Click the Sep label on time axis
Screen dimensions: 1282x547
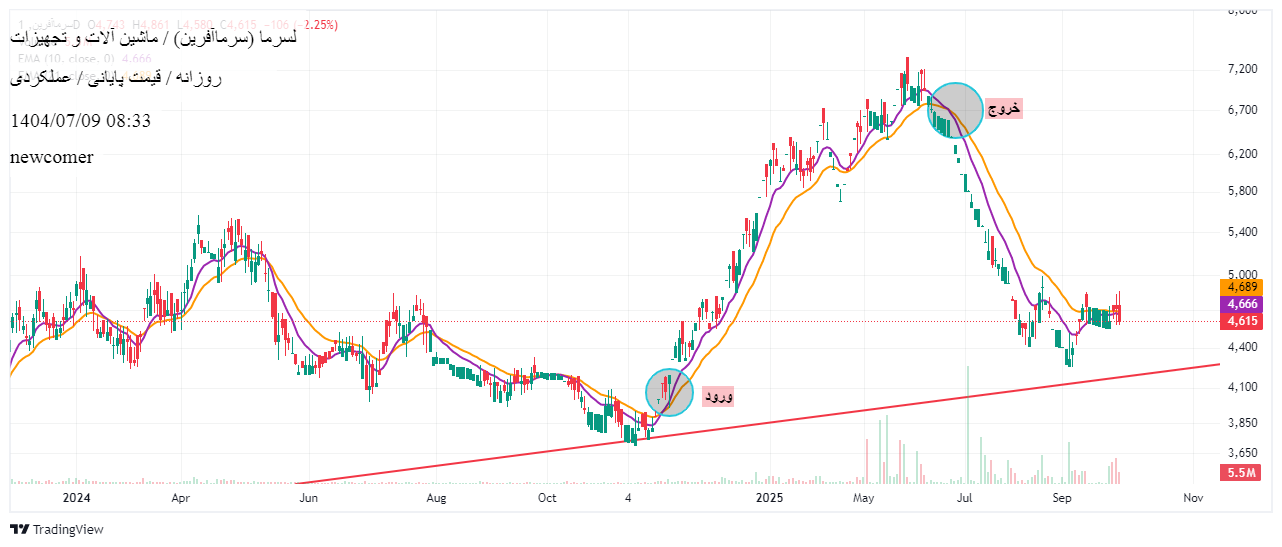click(1061, 497)
